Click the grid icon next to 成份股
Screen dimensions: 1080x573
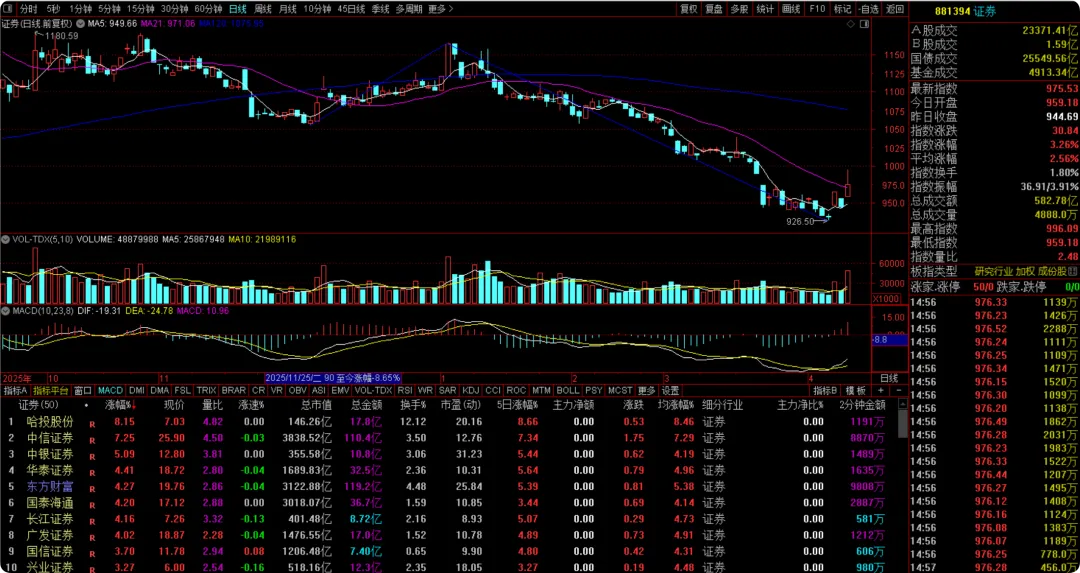(1073, 271)
